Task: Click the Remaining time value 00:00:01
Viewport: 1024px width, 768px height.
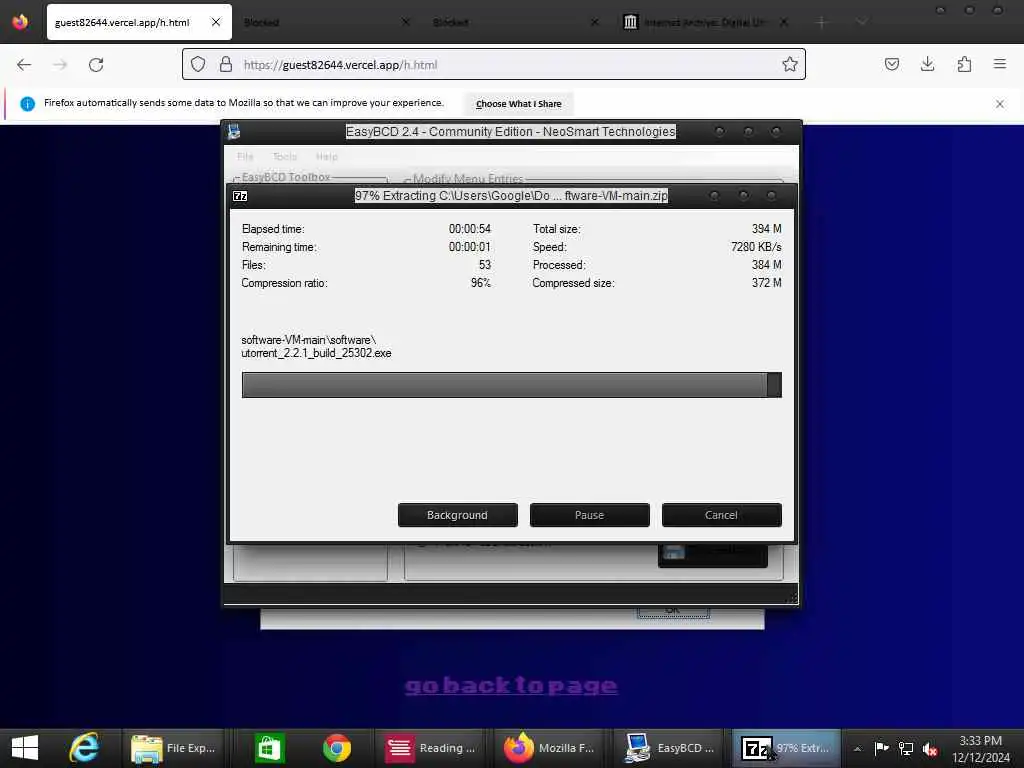Action: 470,247
